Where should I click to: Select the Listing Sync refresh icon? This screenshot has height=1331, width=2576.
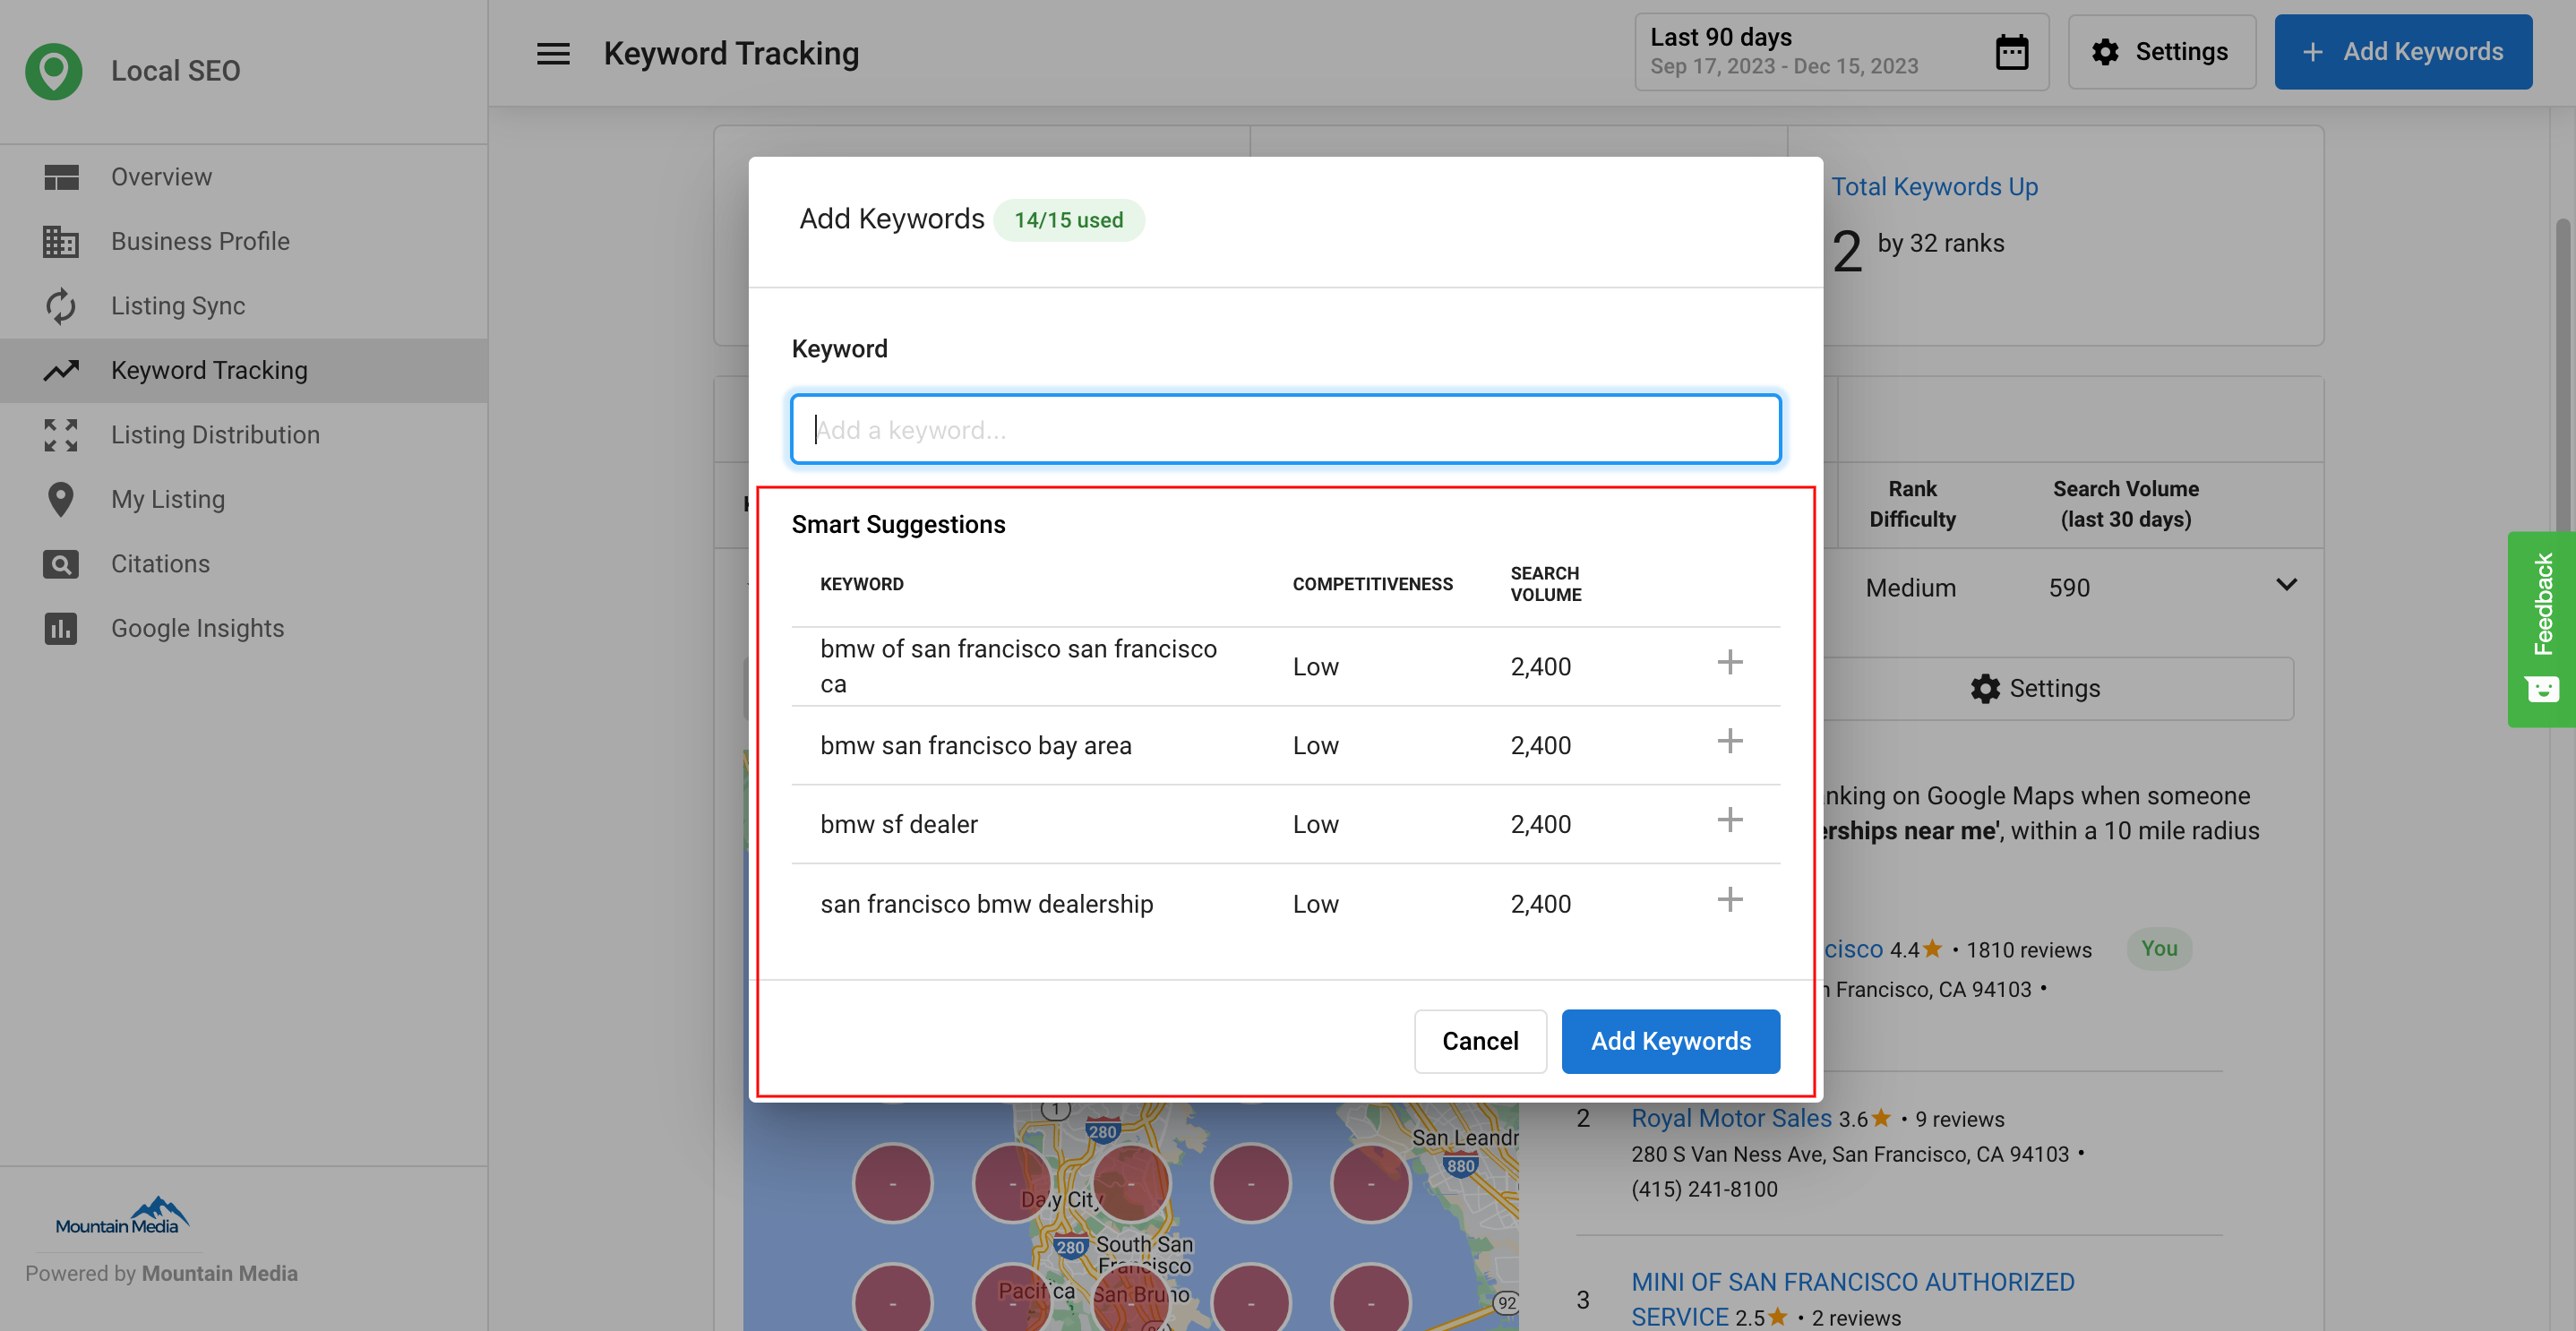60,305
